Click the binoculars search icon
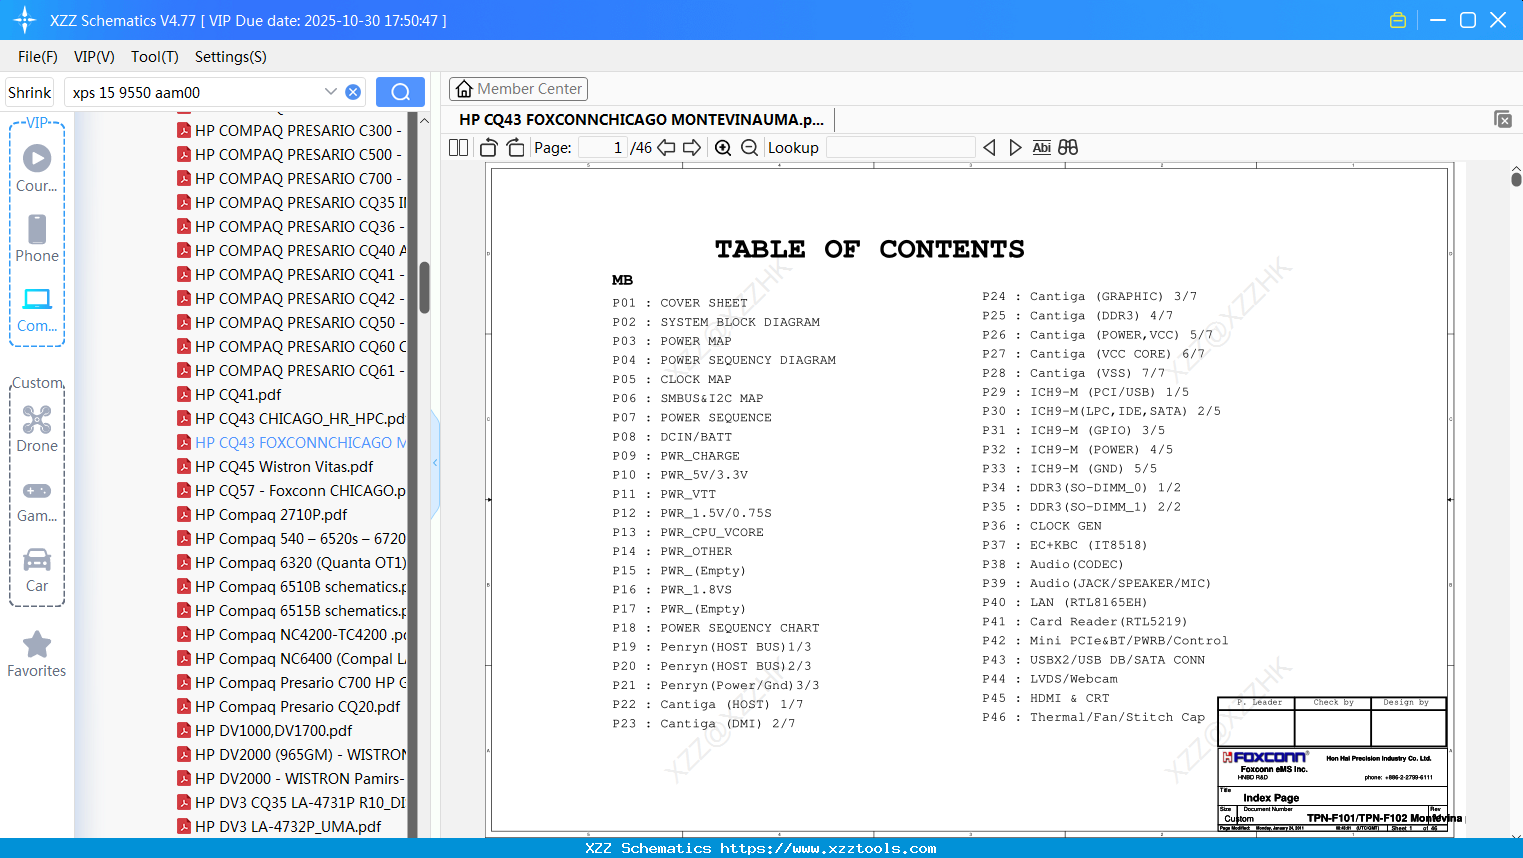The width and height of the screenshot is (1523, 858). [x=1068, y=148]
